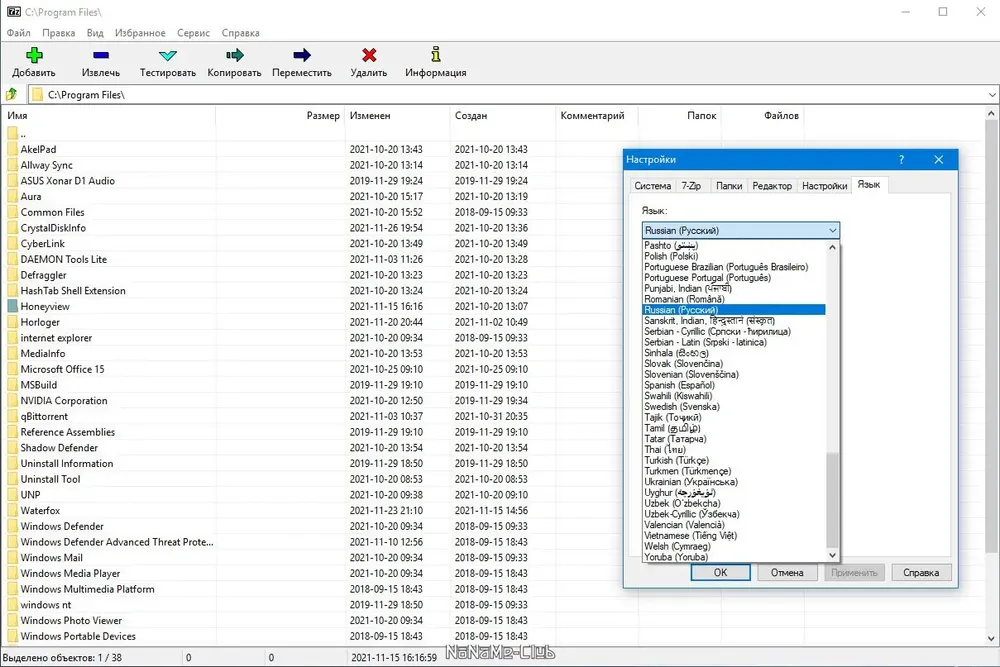Expand the address bar path dropdown
Image resolution: width=1000 pixels, height=667 pixels.
[x=992, y=95]
